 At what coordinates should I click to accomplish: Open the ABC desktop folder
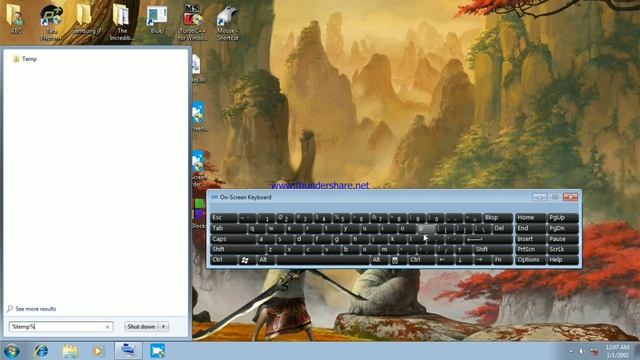pyautogui.click(x=16, y=18)
